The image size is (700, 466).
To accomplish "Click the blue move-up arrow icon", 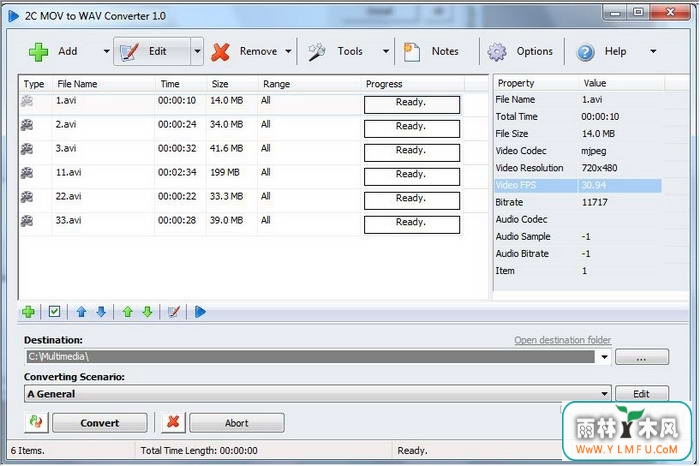I will (x=81, y=312).
